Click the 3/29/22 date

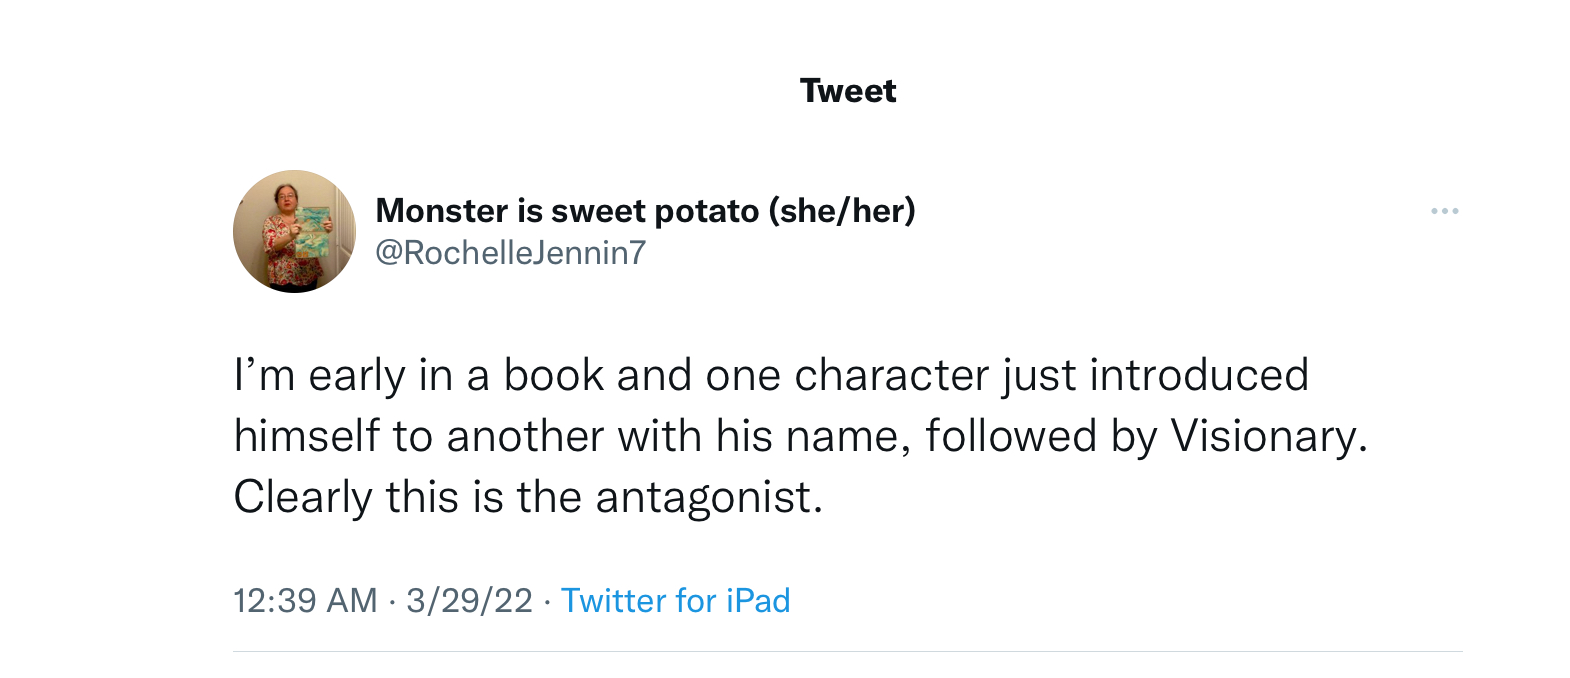[469, 600]
